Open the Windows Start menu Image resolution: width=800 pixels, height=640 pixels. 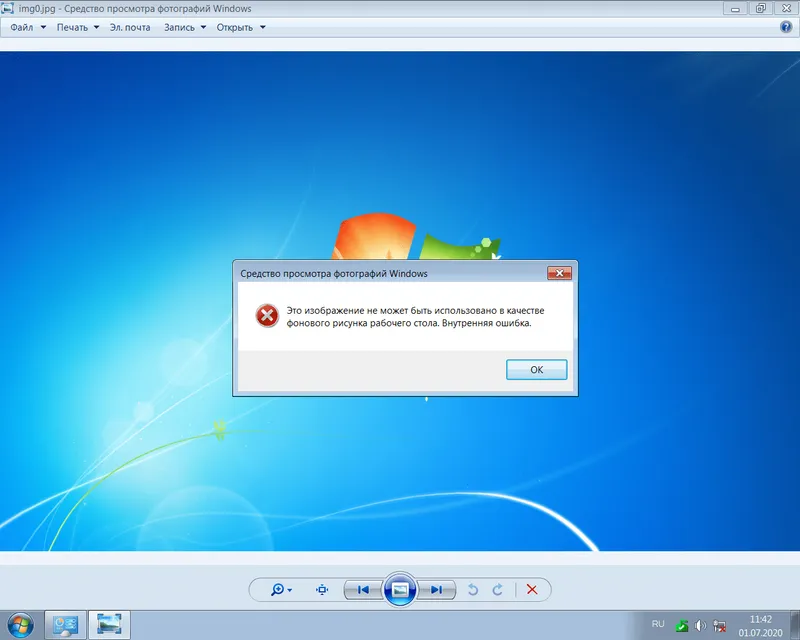(x=20, y=625)
